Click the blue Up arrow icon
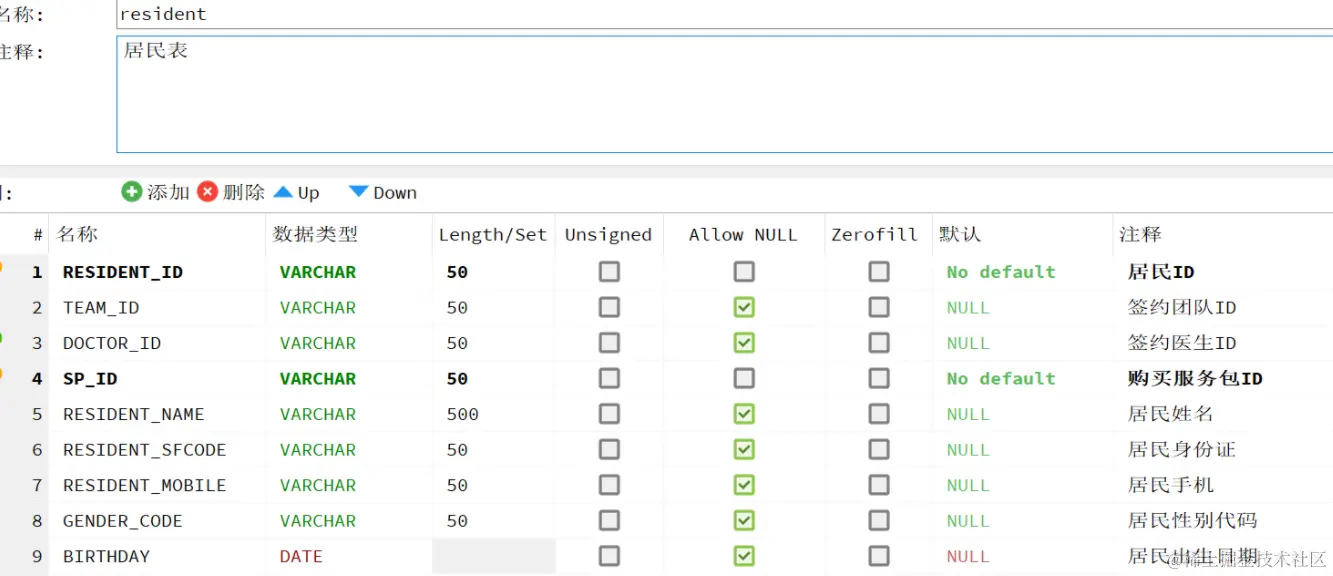The width and height of the screenshot is (1333, 576). point(284,192)
